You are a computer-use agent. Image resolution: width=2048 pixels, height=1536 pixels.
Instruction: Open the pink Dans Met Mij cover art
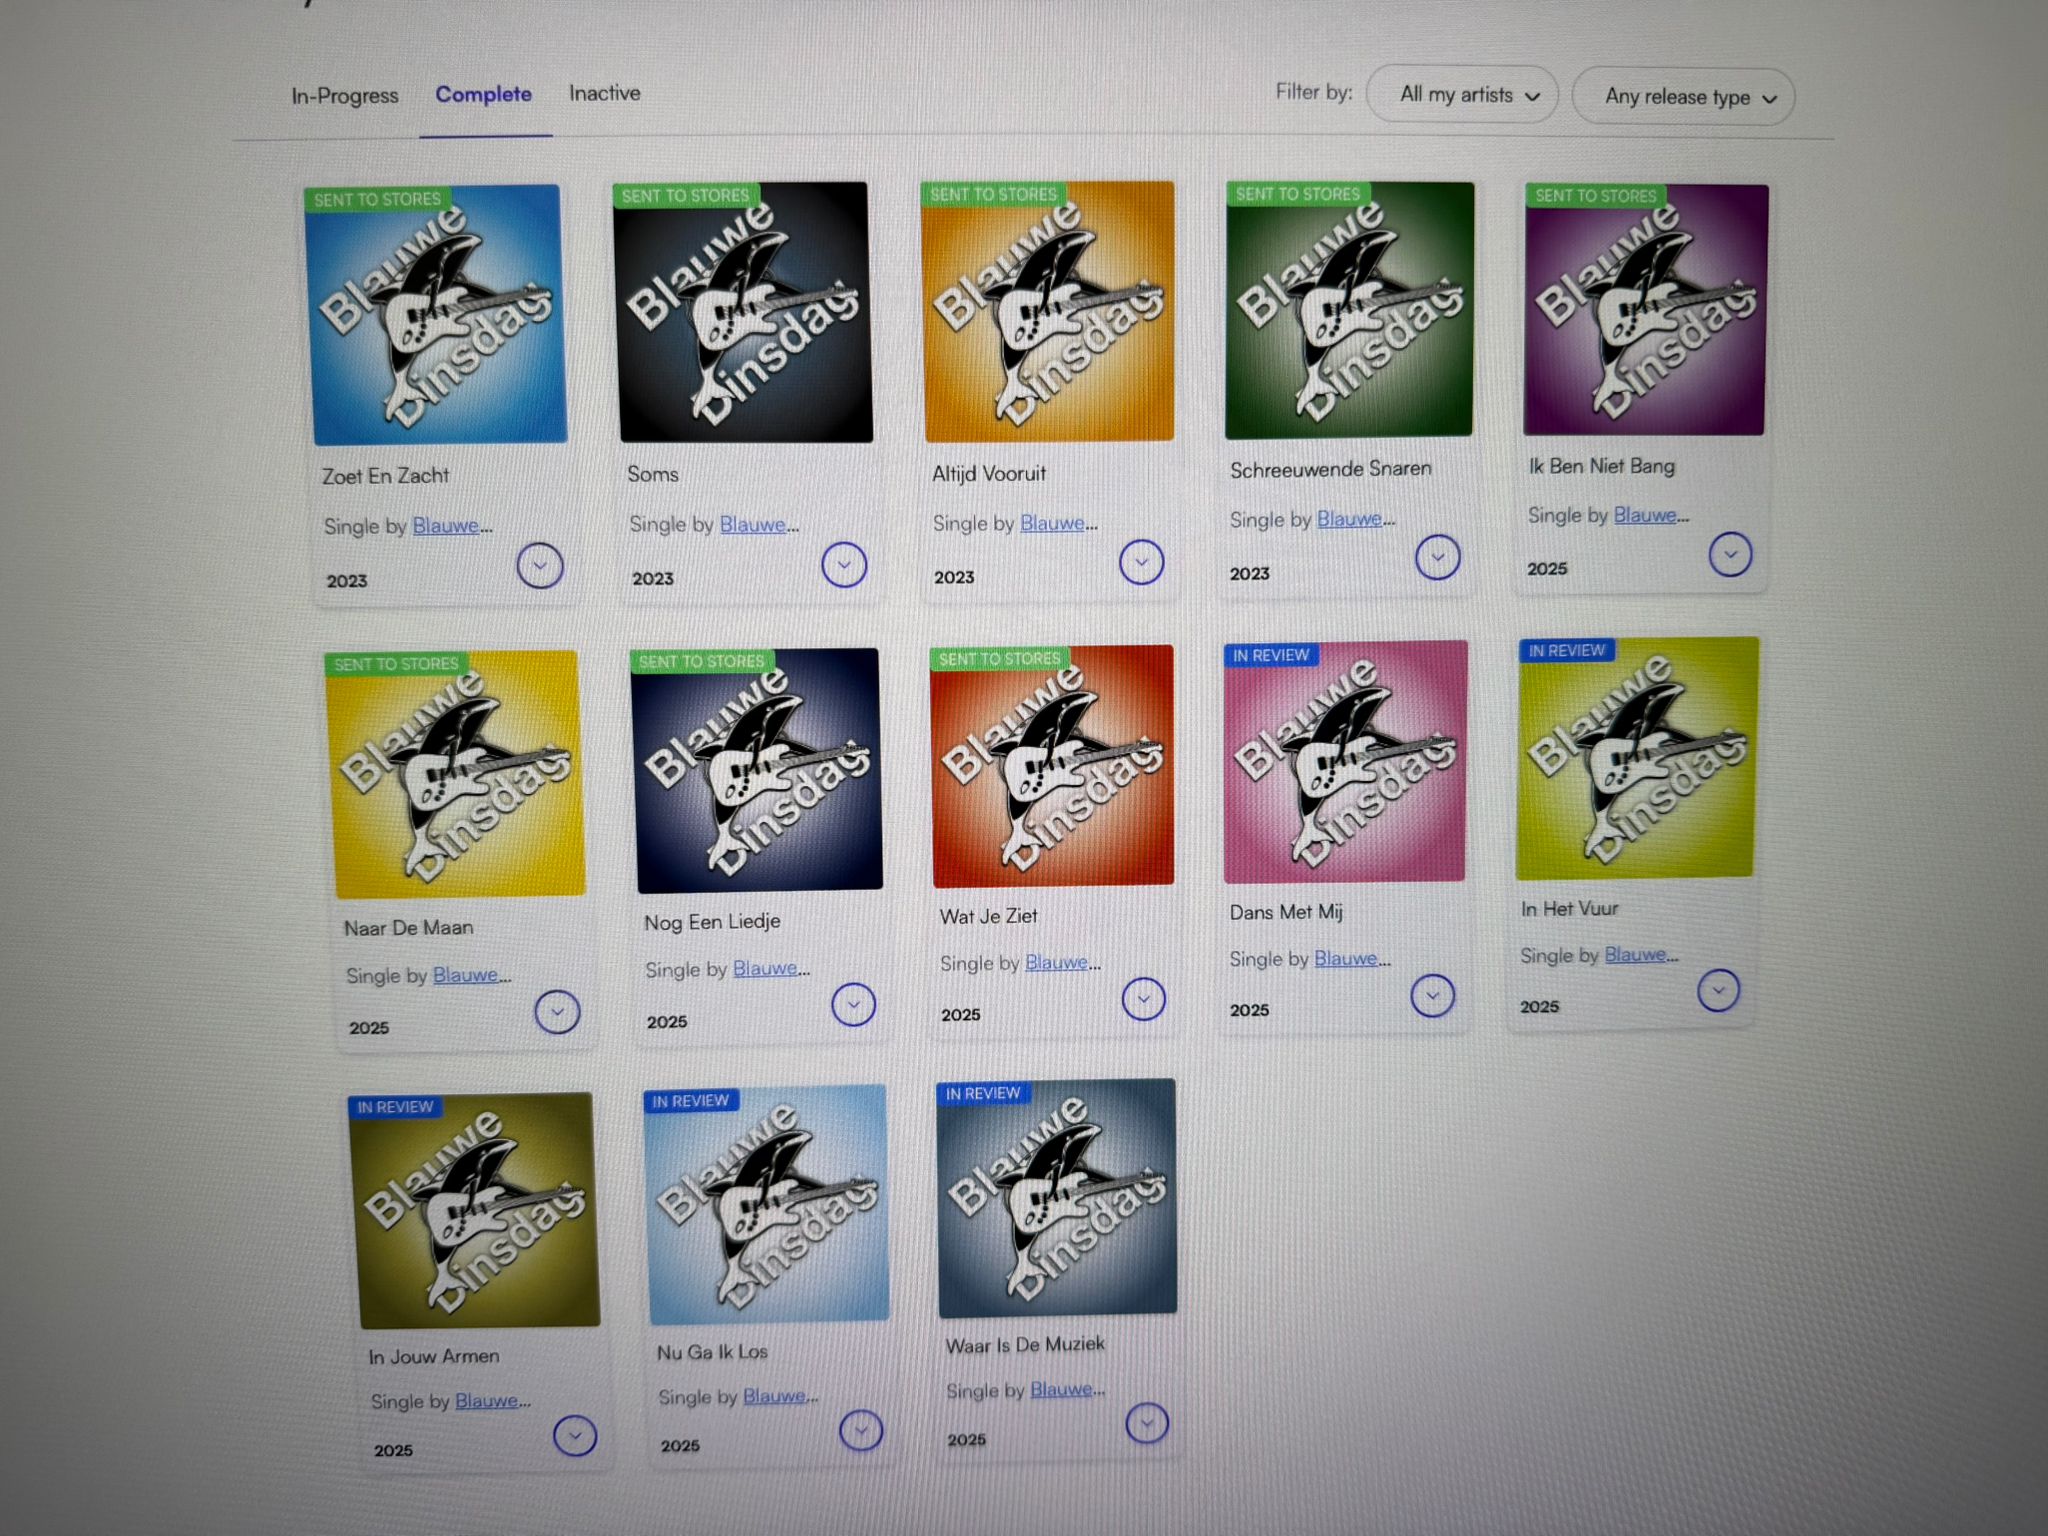1345,762
